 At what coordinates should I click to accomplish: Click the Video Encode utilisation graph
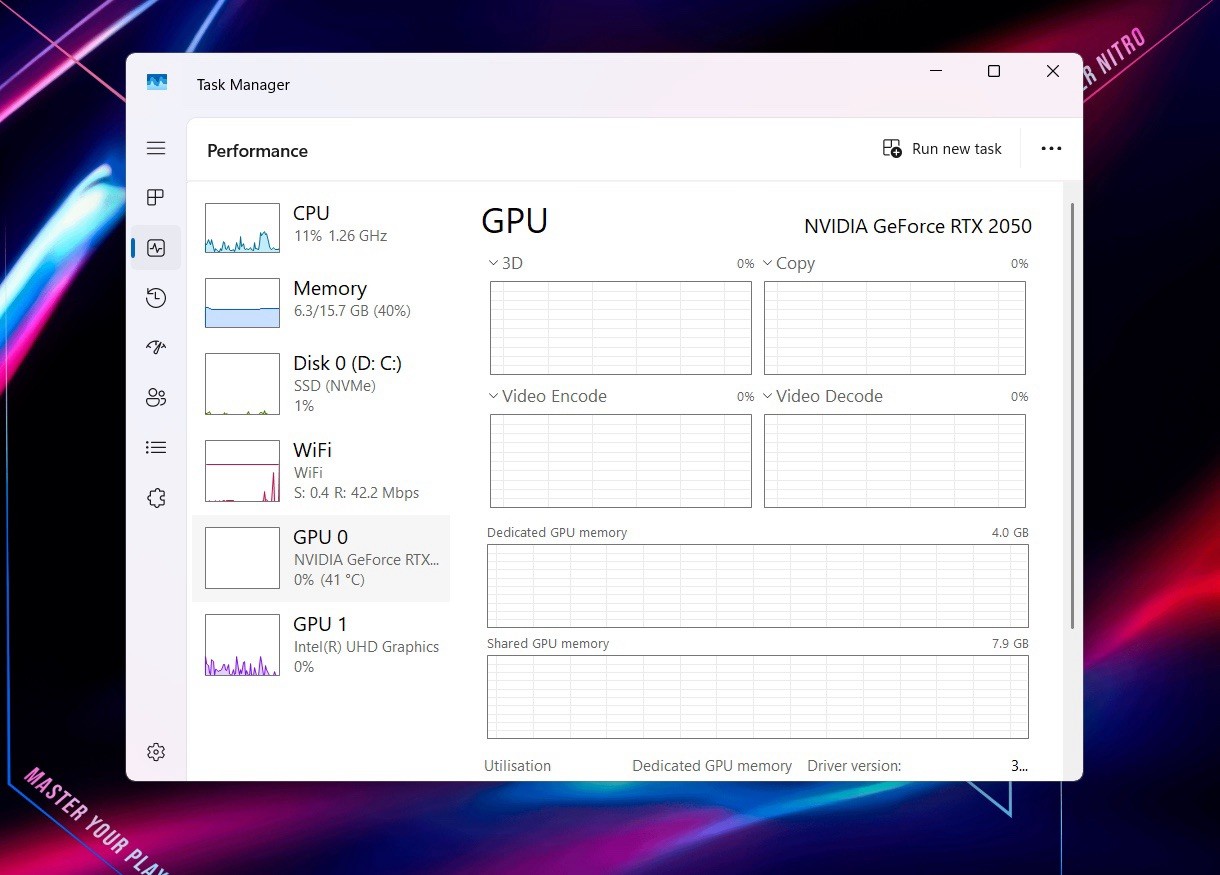(x=621, y=461)
